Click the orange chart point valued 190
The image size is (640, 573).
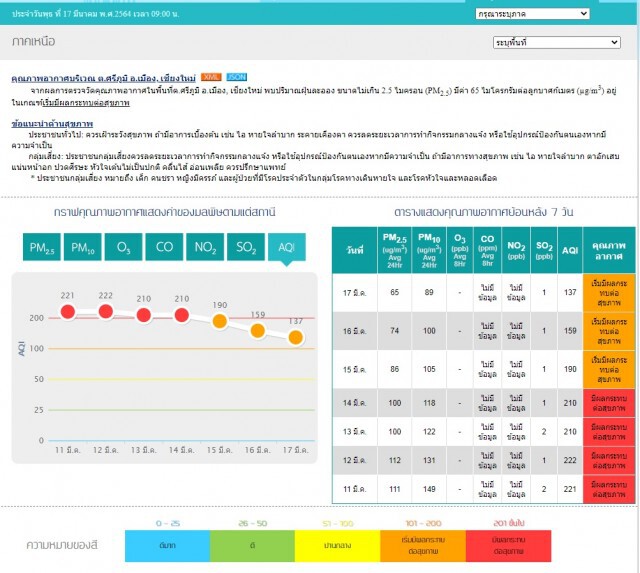[x=220, y=321]
